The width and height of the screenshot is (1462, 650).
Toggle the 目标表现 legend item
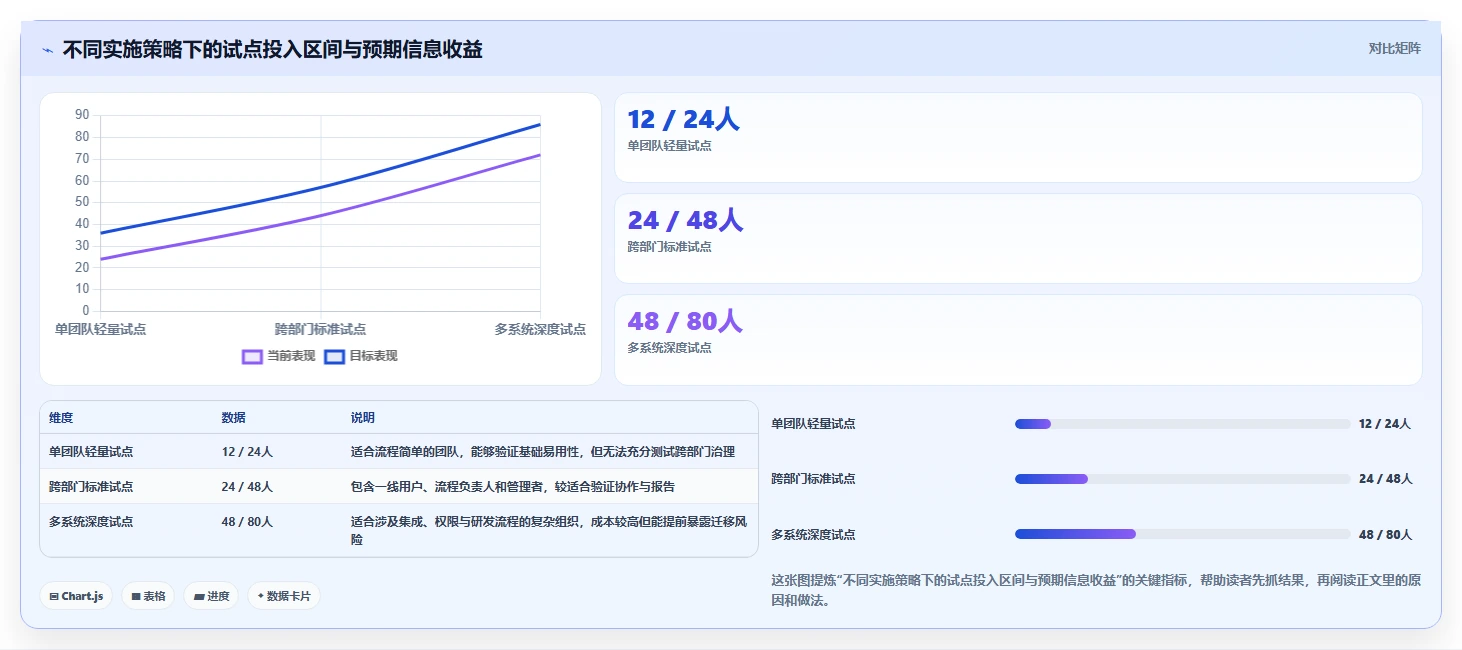point(361,356)
